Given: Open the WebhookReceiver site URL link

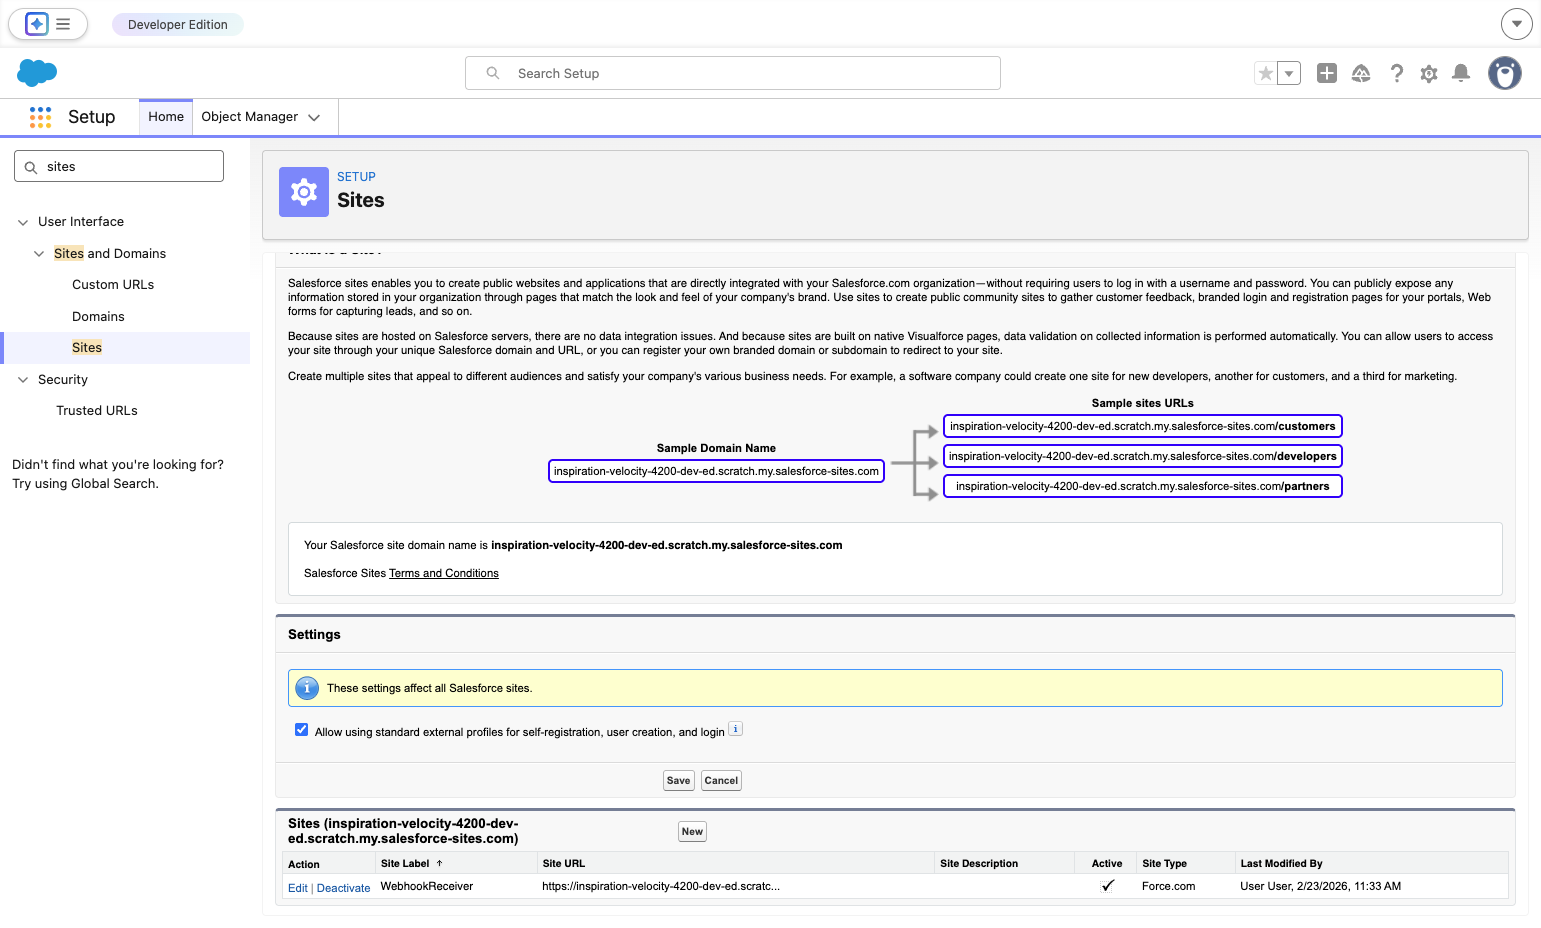Looking at the screenshot, I should point(661,887).
